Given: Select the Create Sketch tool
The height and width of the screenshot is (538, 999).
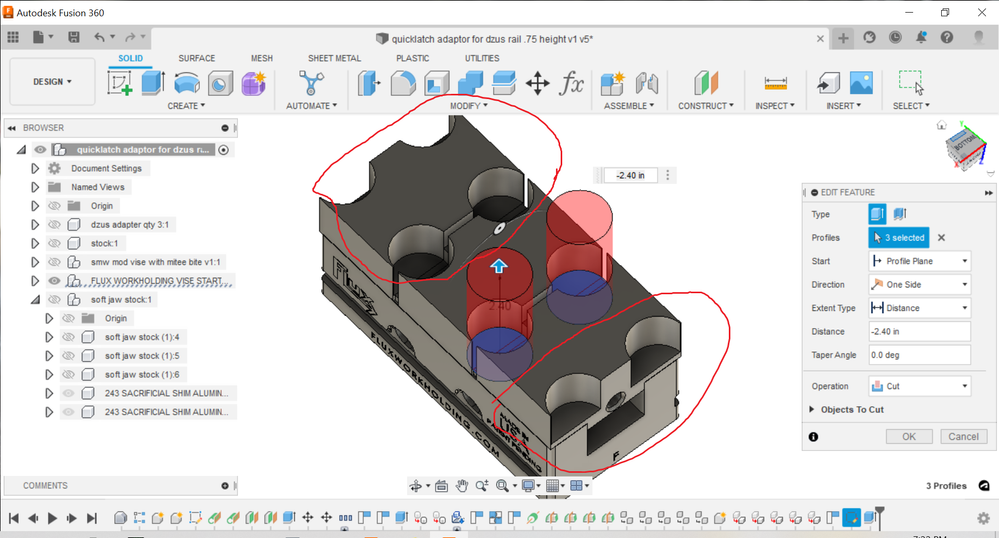Looking at the screenshot, I should [x=120, y=84].
